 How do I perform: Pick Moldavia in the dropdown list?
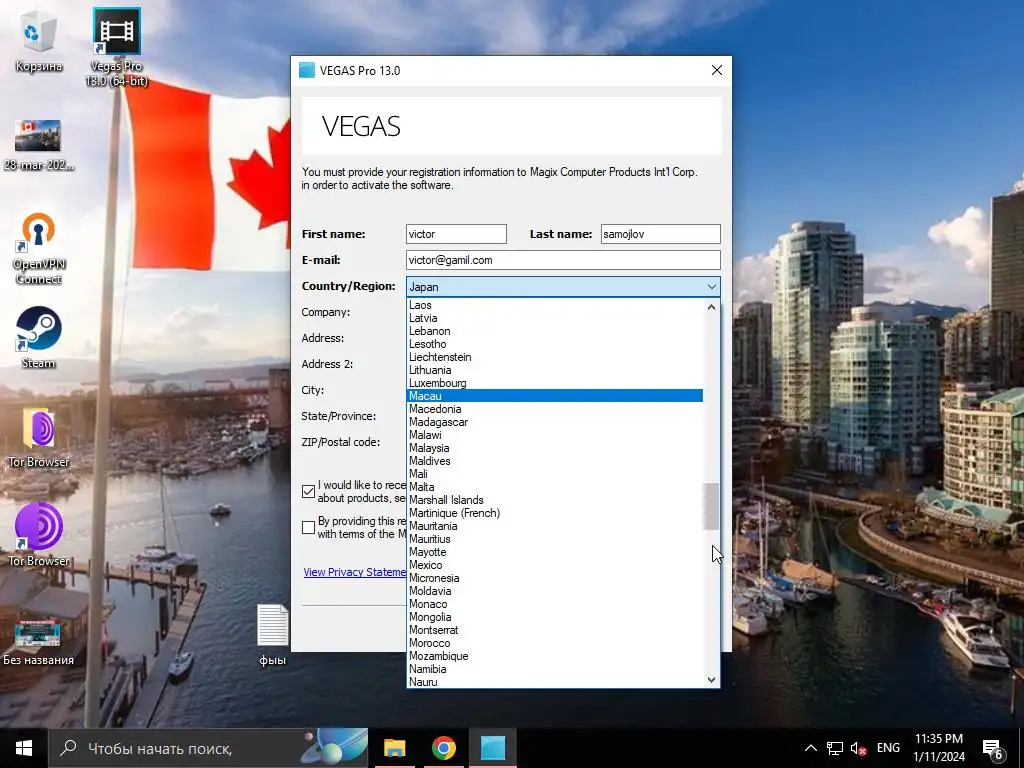point(554,591)
